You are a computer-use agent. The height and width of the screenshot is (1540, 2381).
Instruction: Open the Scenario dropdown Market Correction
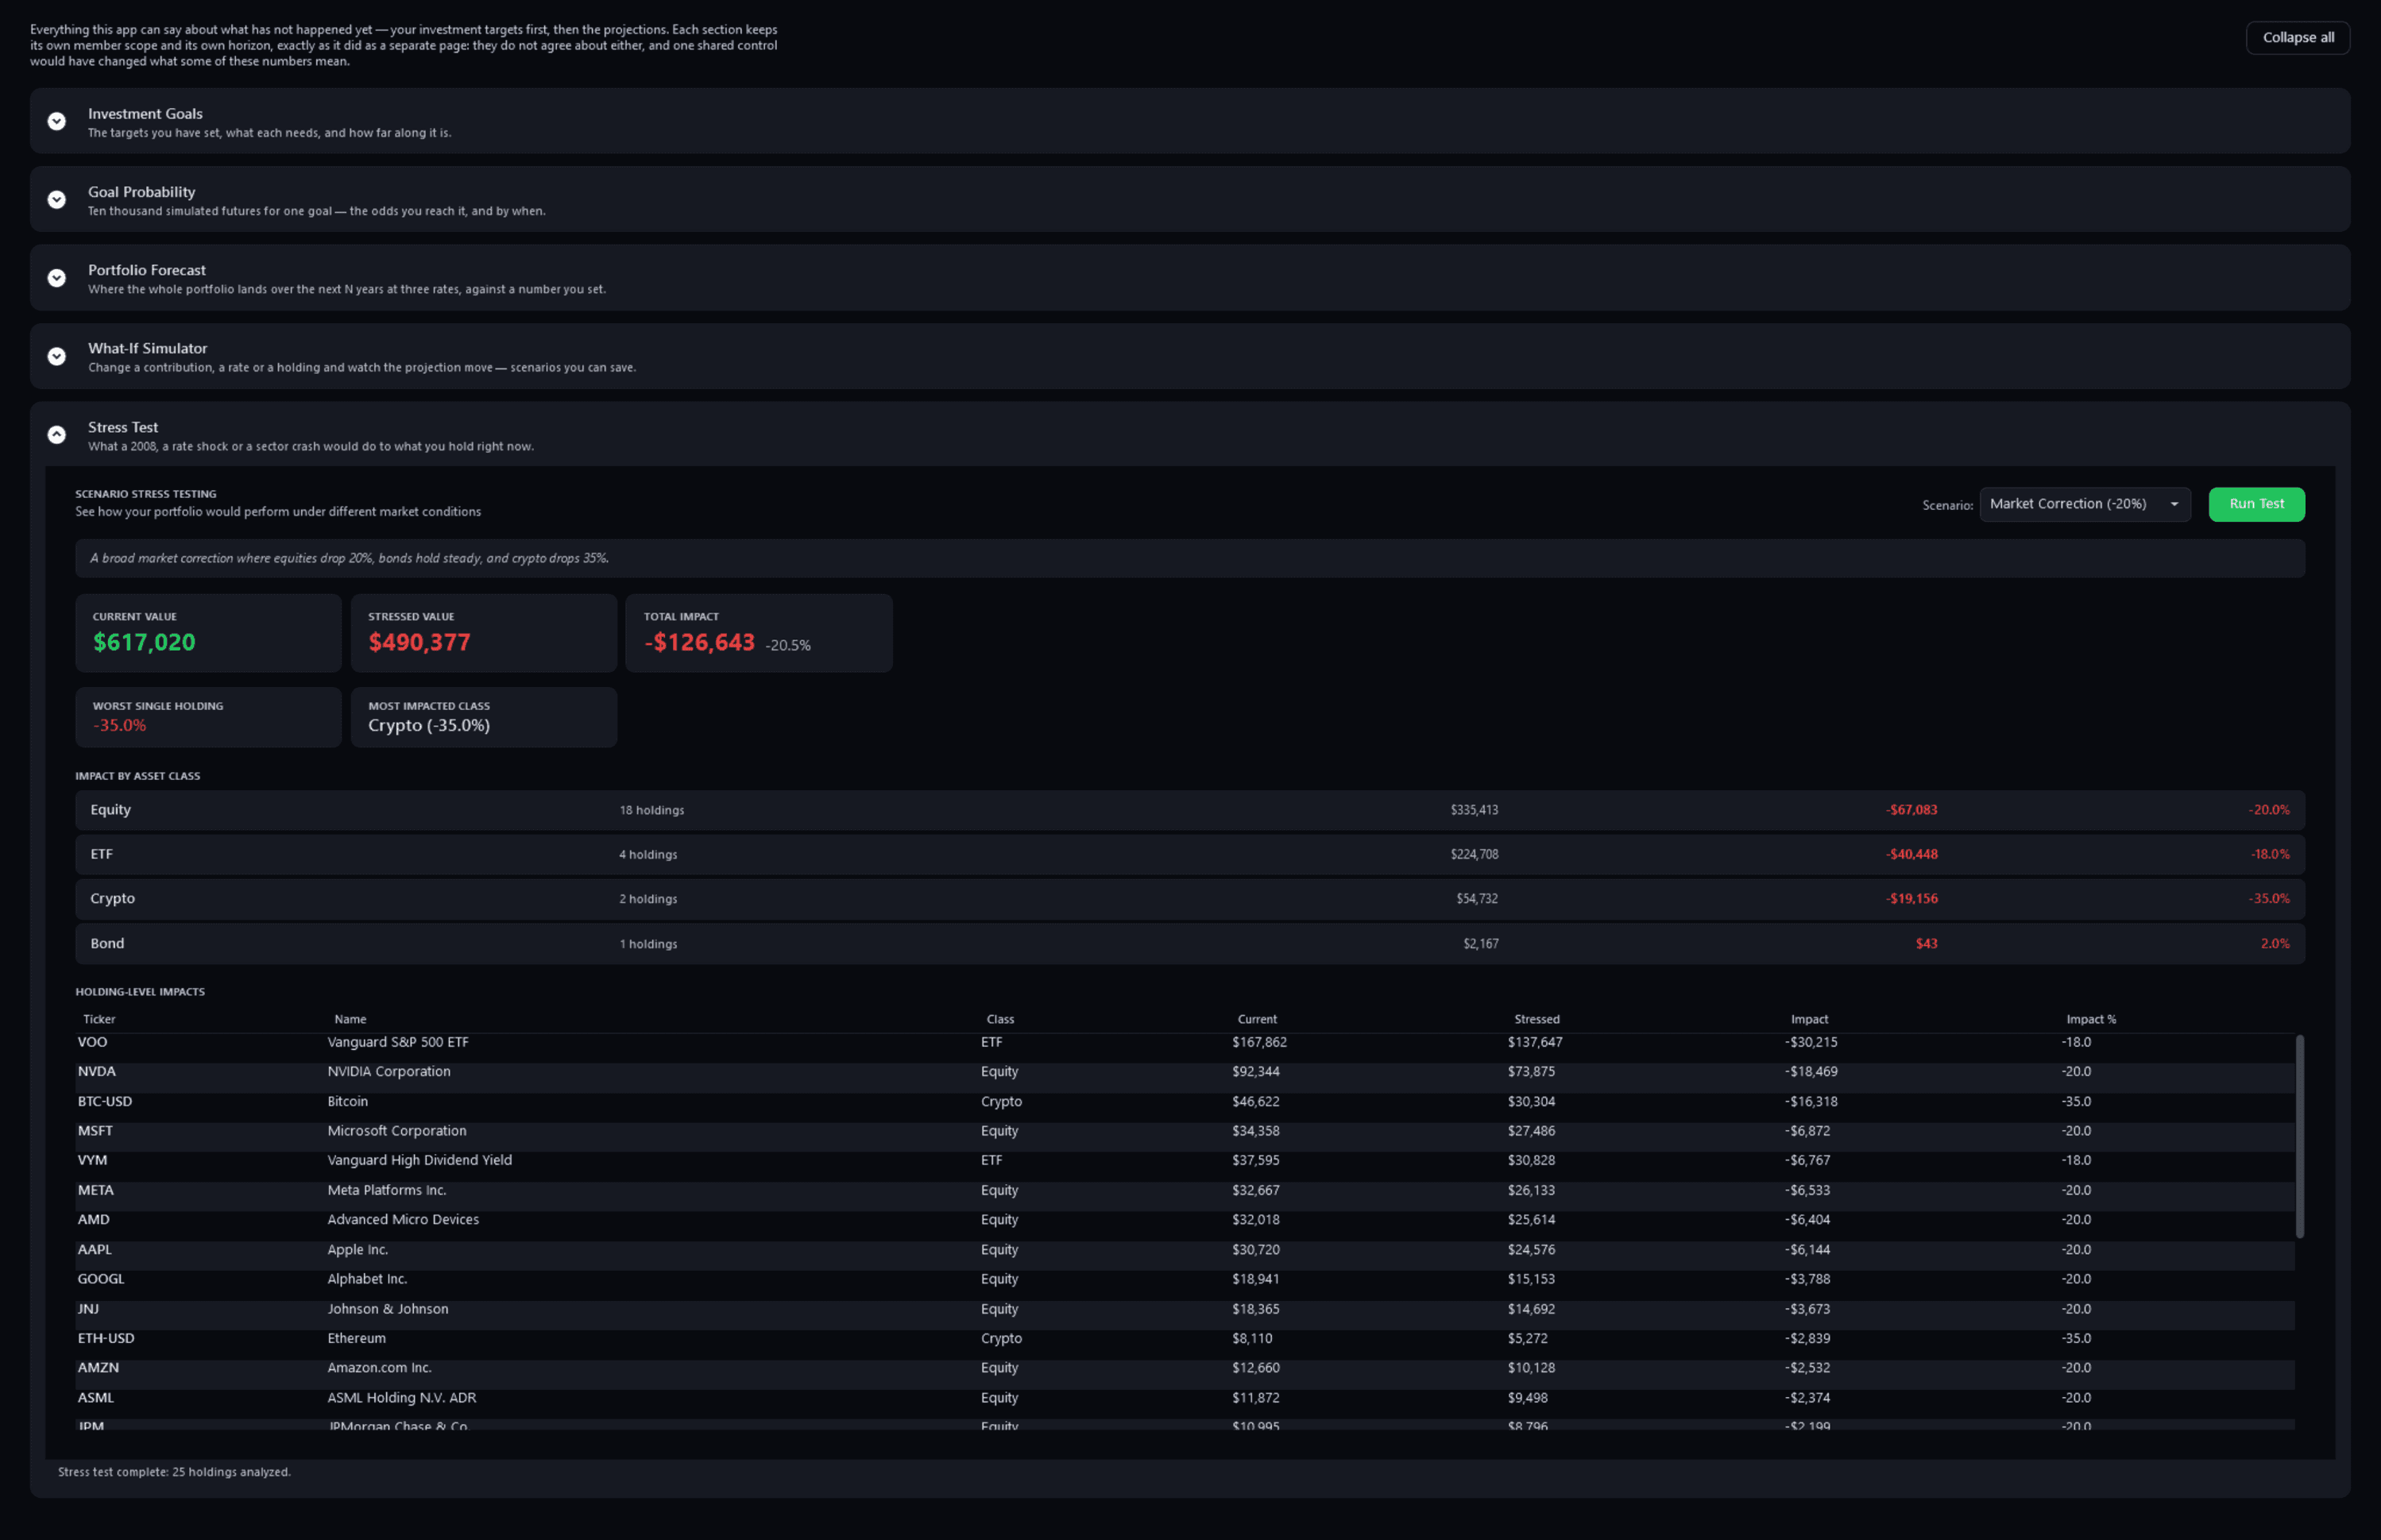[x=2084, y=504]
